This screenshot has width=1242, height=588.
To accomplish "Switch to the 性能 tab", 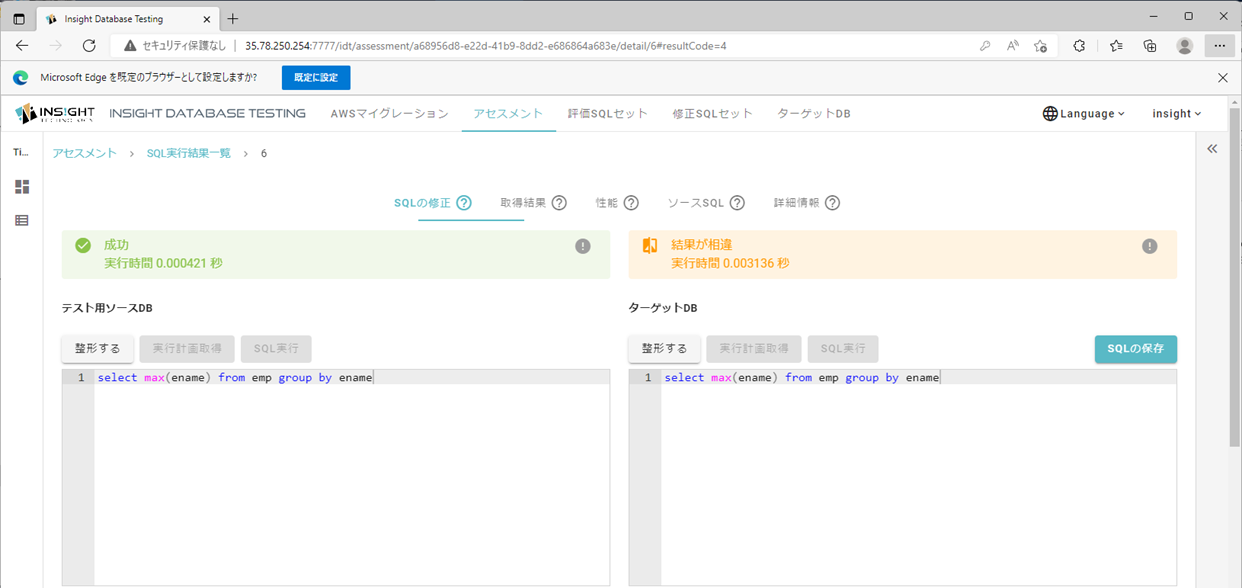I will (607, 203).
